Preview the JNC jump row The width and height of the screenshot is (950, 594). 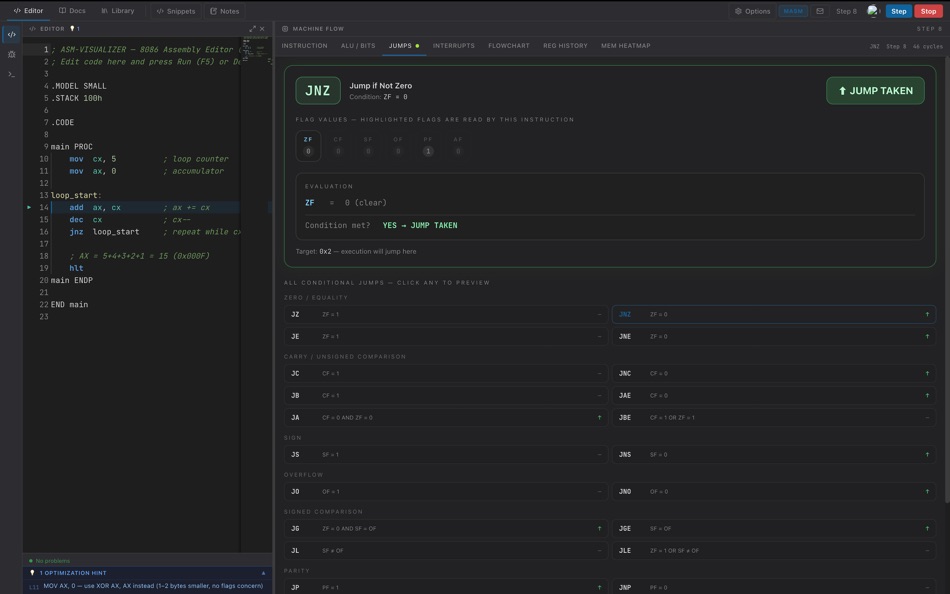pyautogui.click(x=774, y=373)
